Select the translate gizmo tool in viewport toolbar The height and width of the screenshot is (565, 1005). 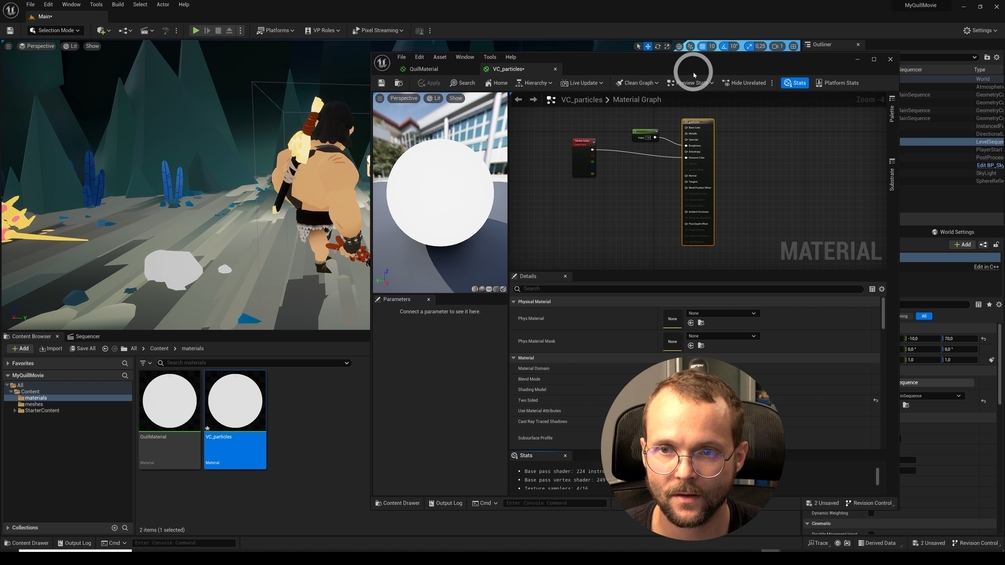coord(647,46)
